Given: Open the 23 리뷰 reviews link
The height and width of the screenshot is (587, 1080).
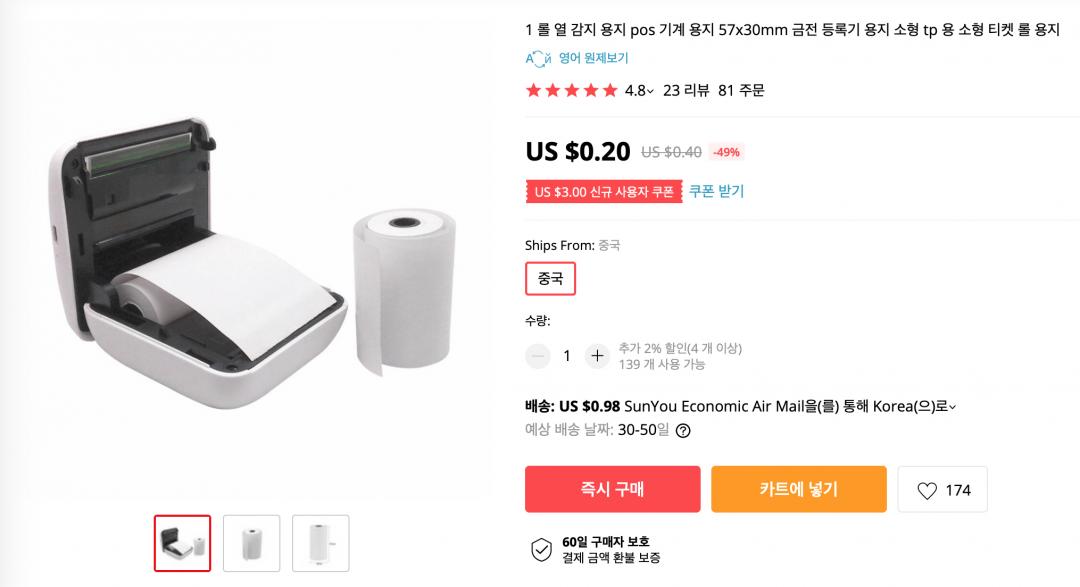Looking at the screenshot, I should tap(685, 91).
